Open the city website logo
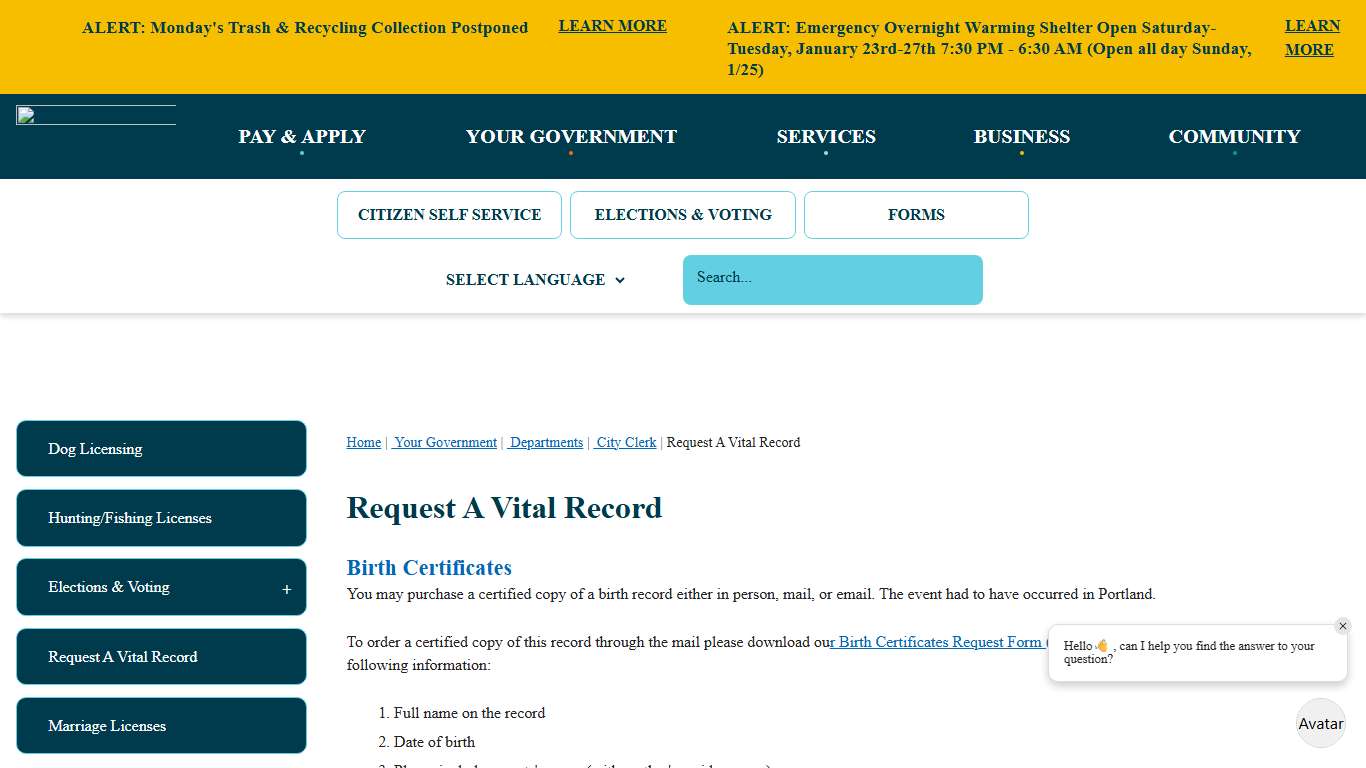Screen dimensions: 1366x768 [x=95, y=114]
